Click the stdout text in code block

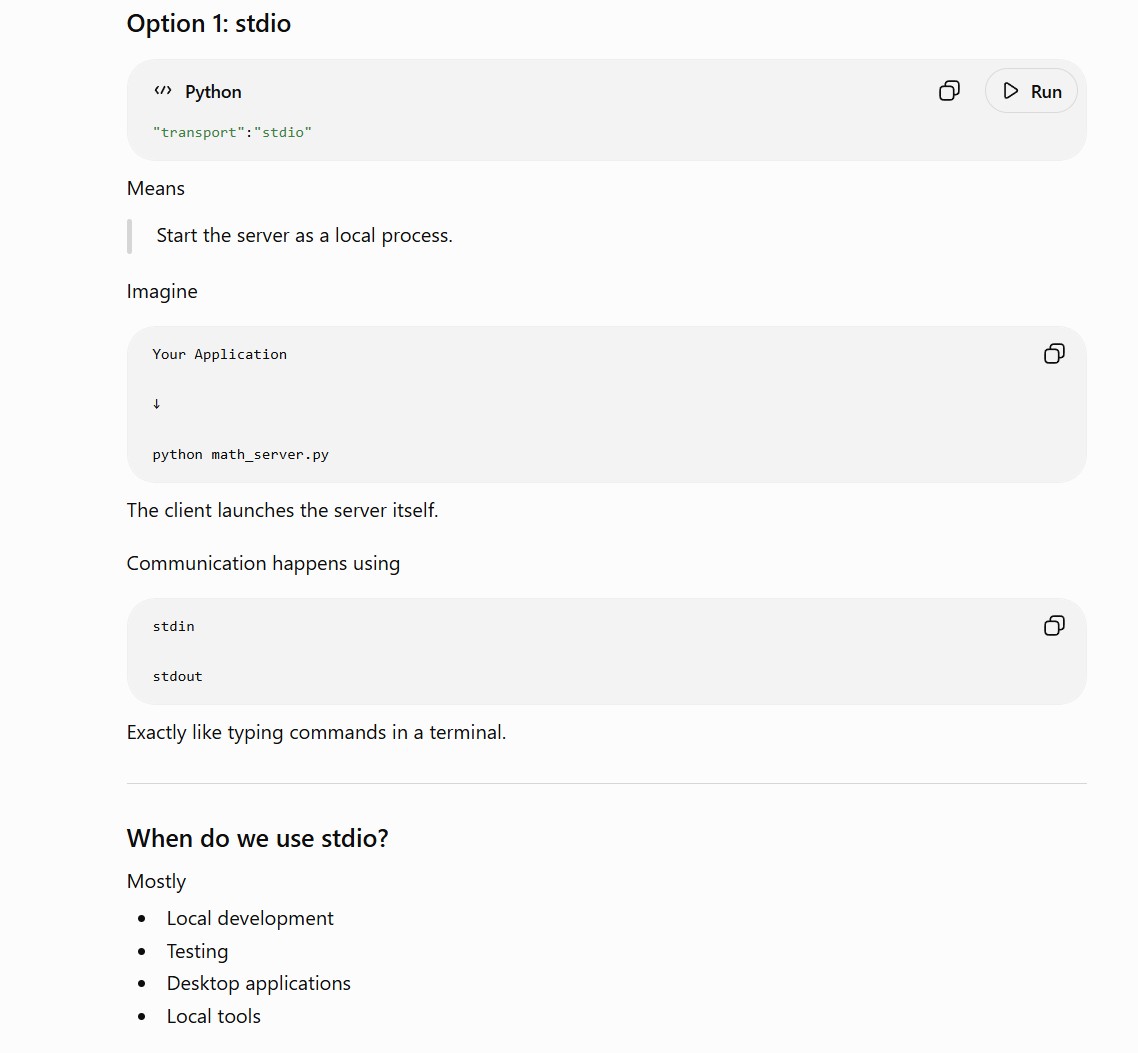coord(177,676)
